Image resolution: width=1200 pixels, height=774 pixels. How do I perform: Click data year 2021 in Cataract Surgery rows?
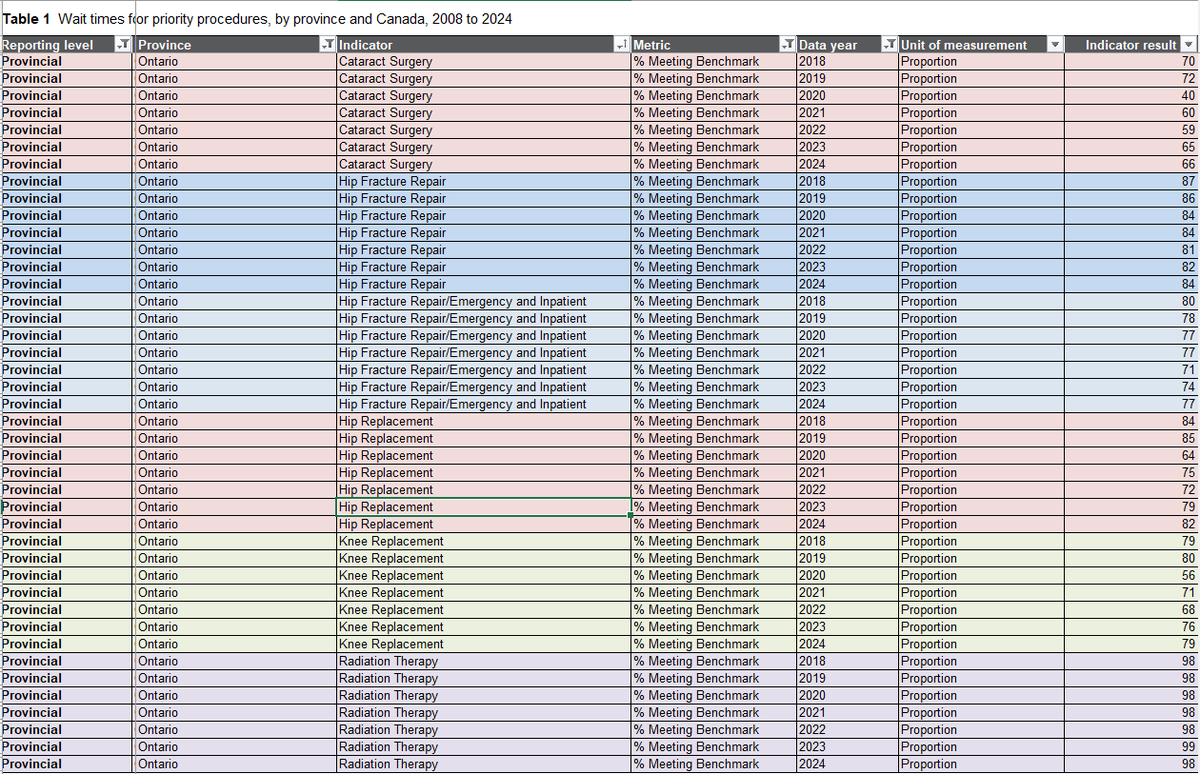click(847, 112)
